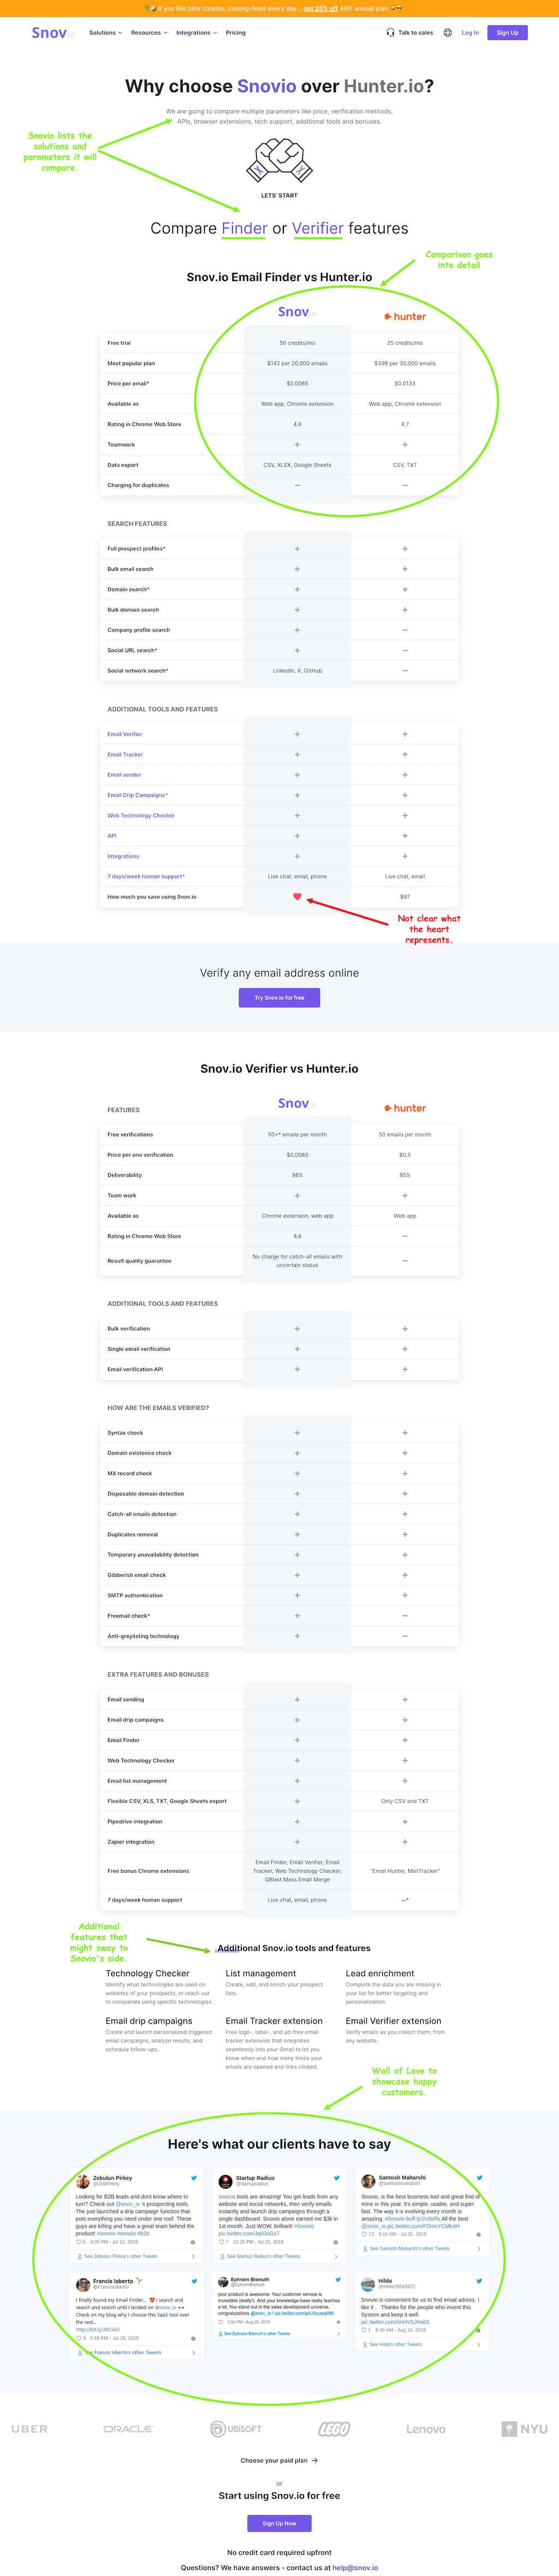Viewport: 559px width, 2576px height.
Task: Click the Sign Up header button
Action: tap(508, 32)
